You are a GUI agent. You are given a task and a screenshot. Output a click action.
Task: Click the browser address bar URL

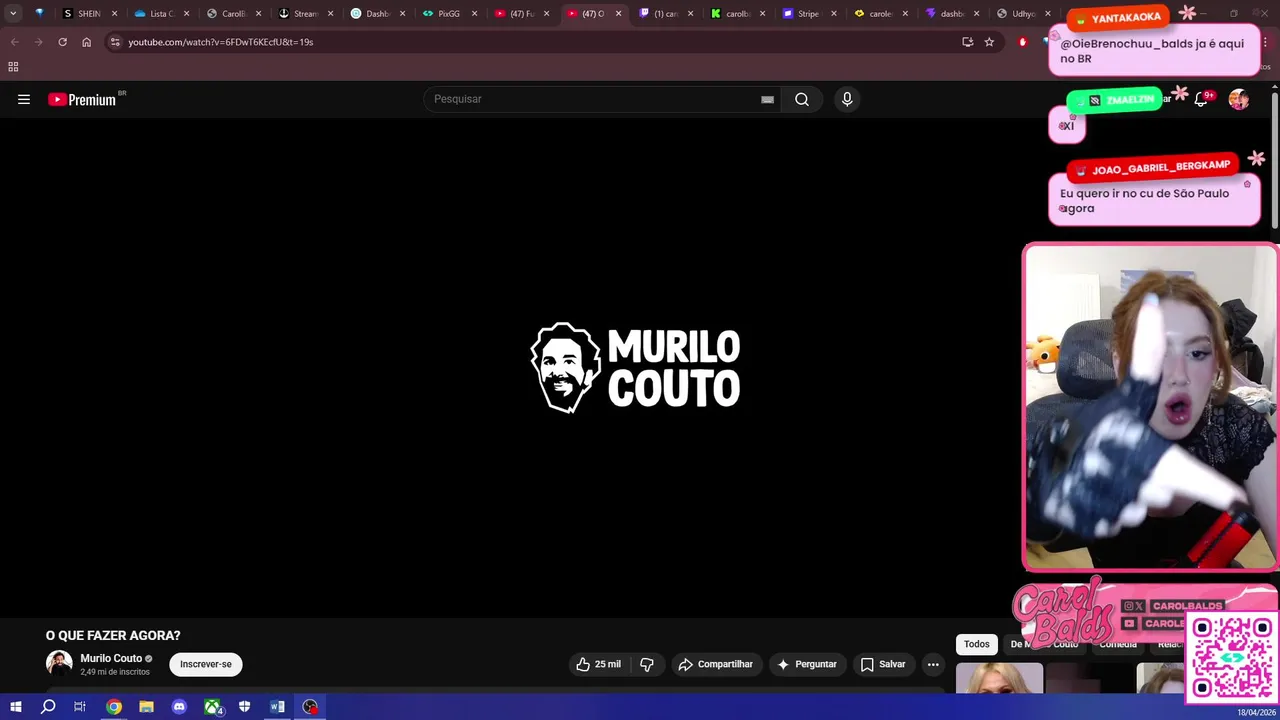pyautogui.click(x=220, y=42)
